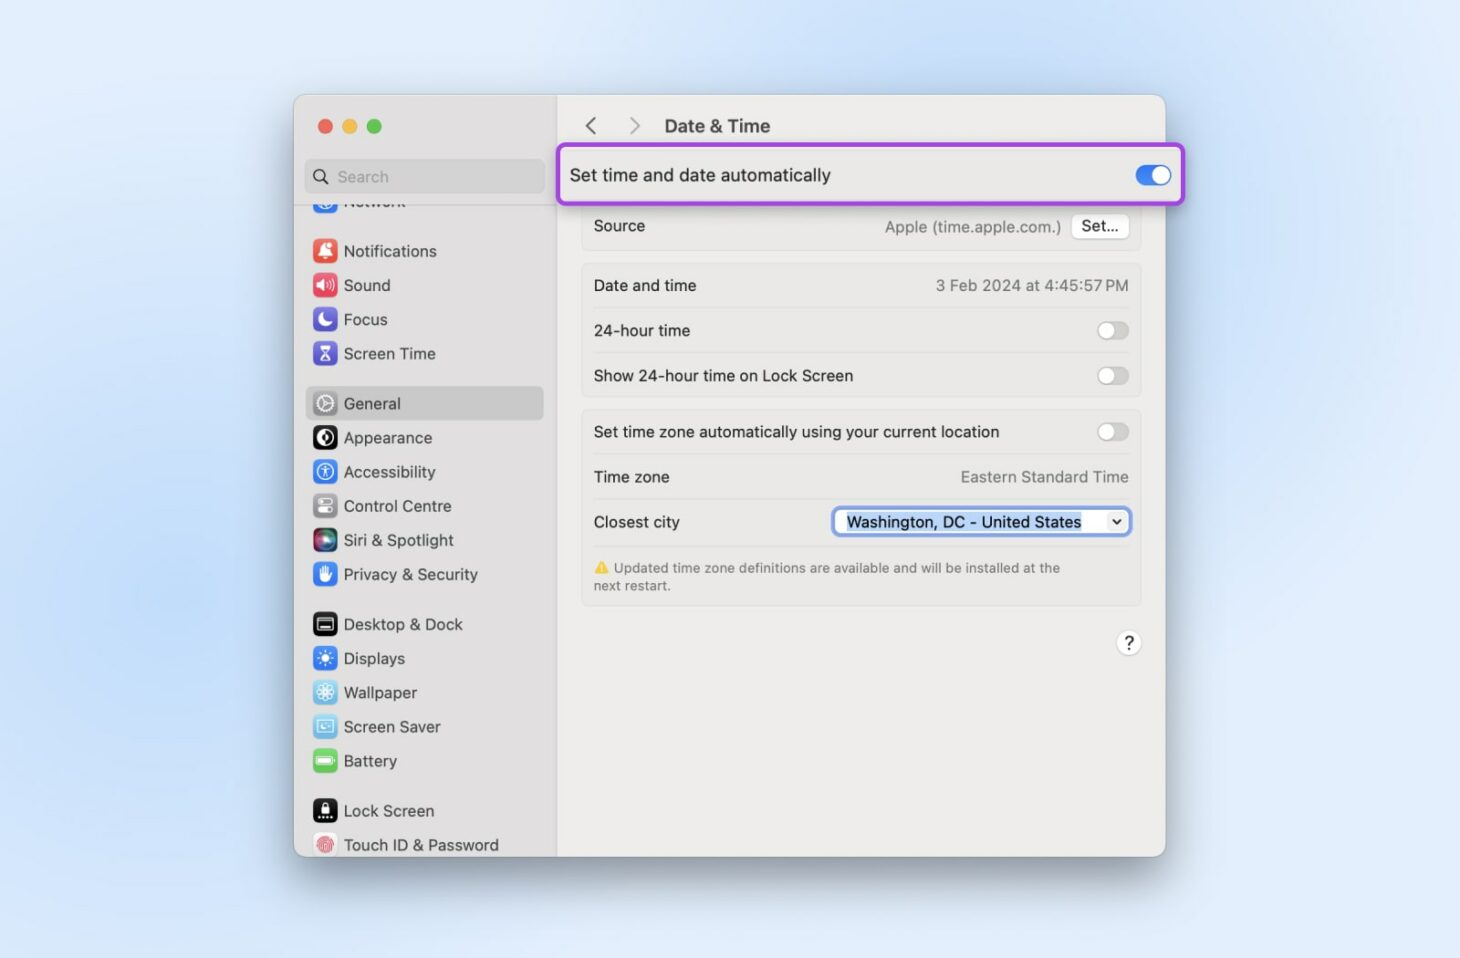Image resolution: width=1460 pixels, height=958 pixels.
Task: Select General in the sidebar
Action: 372,403
